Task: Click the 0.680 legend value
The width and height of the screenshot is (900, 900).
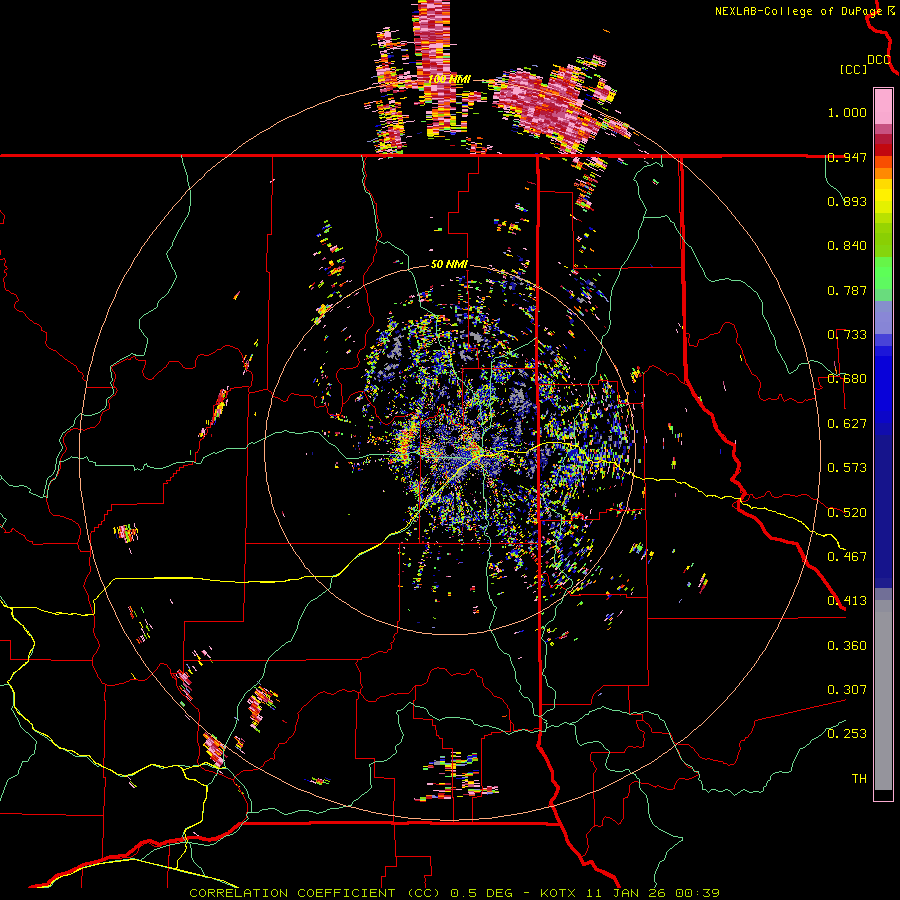Action: pyautogui.click(x=847, y=379)
